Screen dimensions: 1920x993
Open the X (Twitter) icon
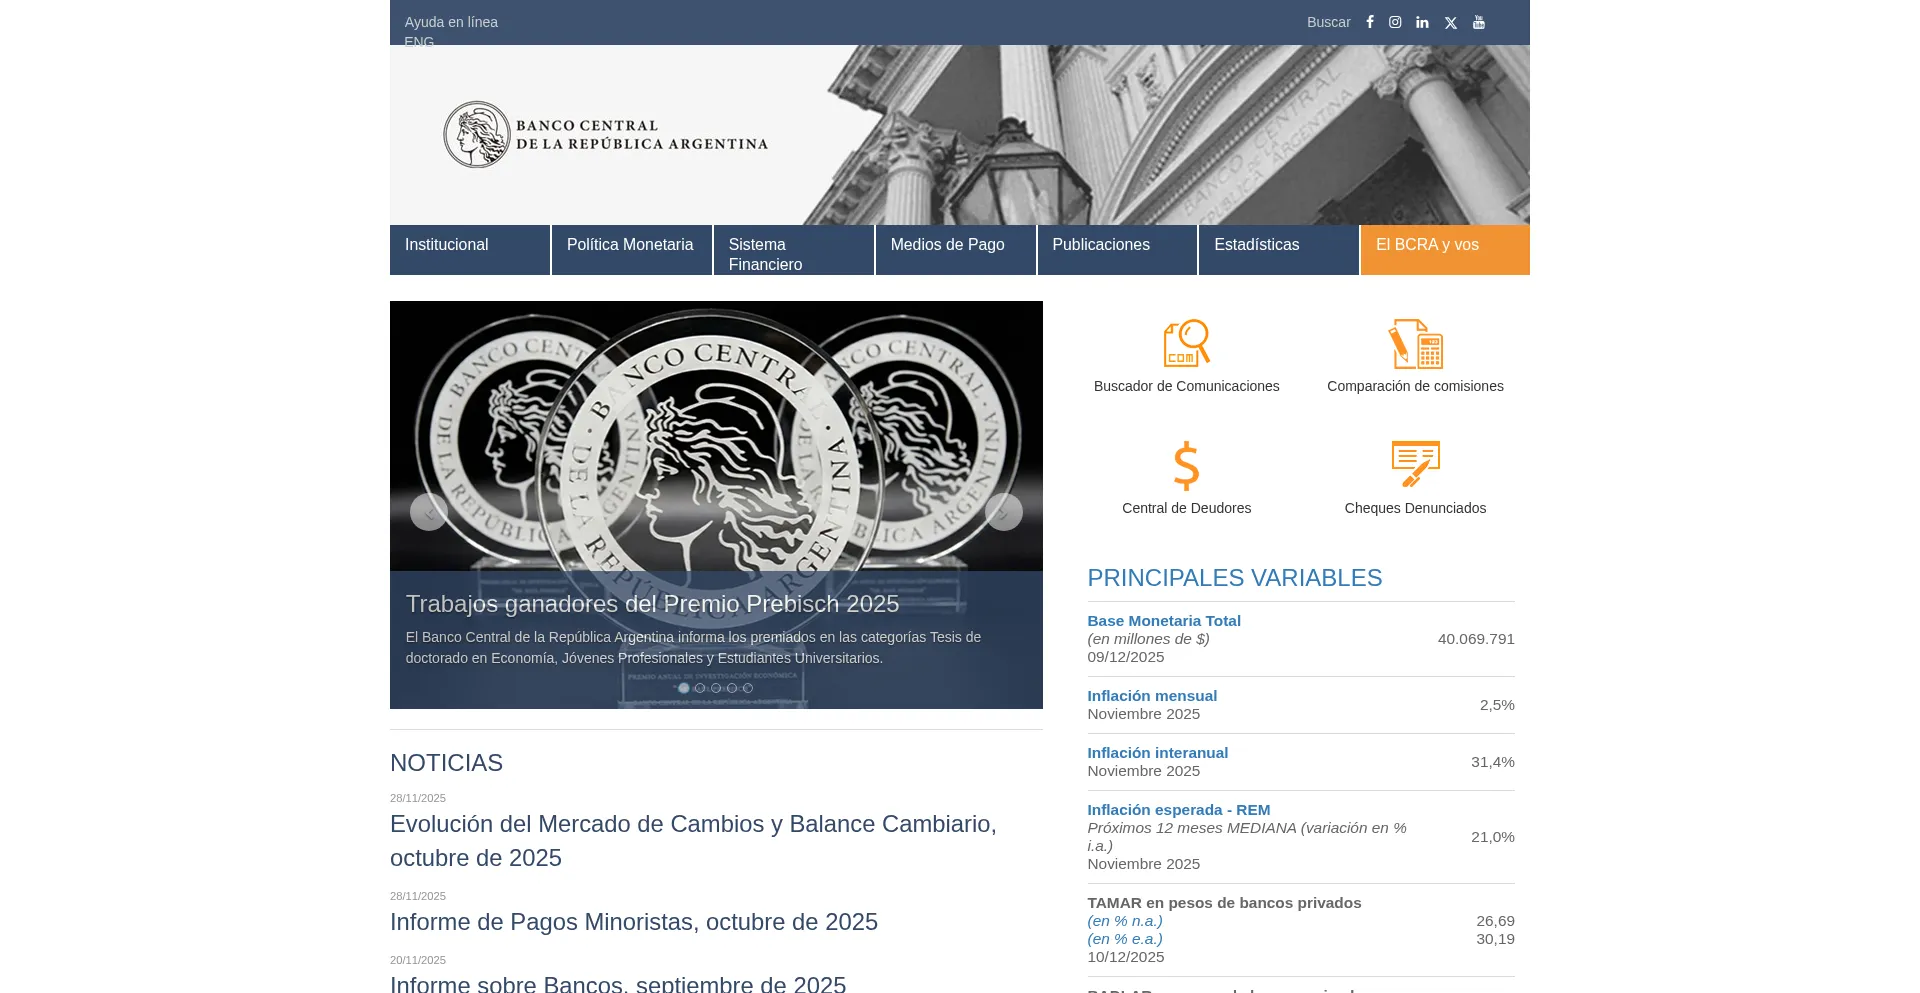pyautogui.click(x=1451, y=23)
